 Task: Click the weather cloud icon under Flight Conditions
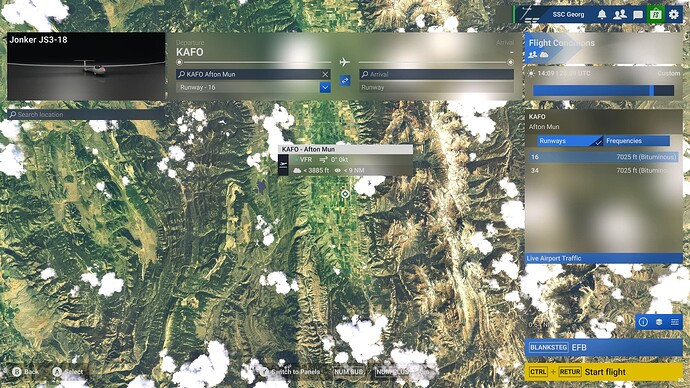coord(544,55)
